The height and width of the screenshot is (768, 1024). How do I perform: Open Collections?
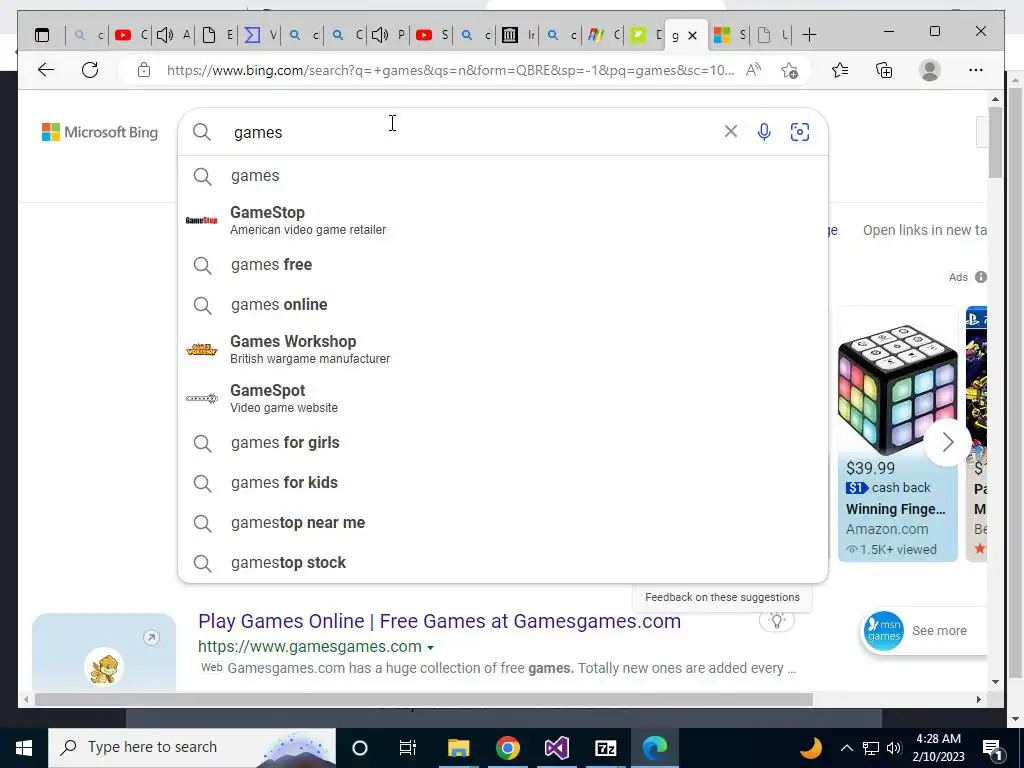pyautogui.click(x=884, y=70)
